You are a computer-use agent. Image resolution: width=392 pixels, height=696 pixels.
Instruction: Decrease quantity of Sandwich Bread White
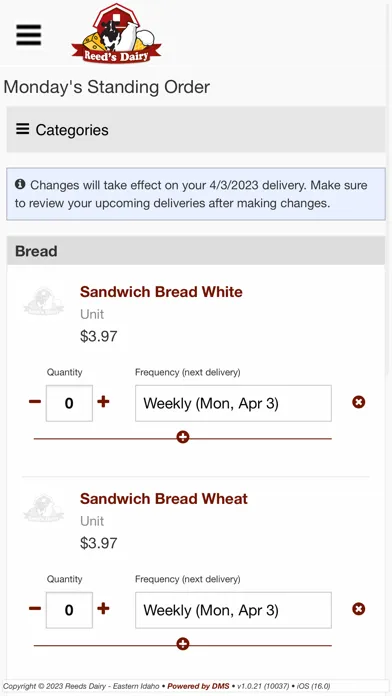click(x=35, y=402)
